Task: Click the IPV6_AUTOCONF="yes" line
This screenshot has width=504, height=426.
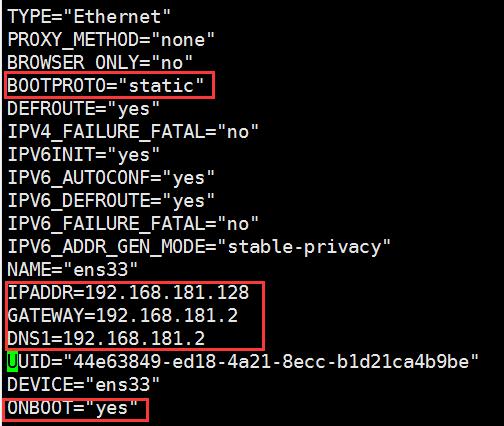Action: pos(111,178)
